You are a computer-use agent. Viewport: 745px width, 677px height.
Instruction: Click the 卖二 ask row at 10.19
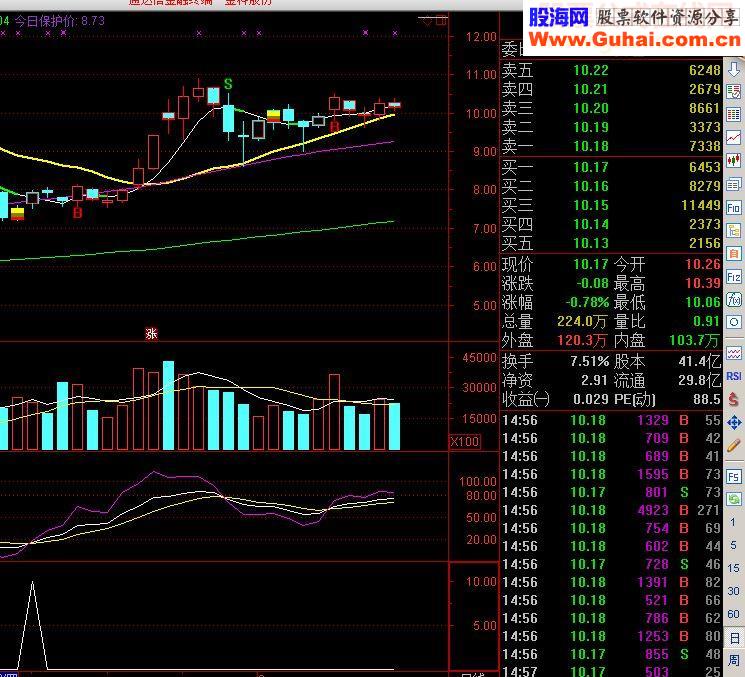point(611,127)
